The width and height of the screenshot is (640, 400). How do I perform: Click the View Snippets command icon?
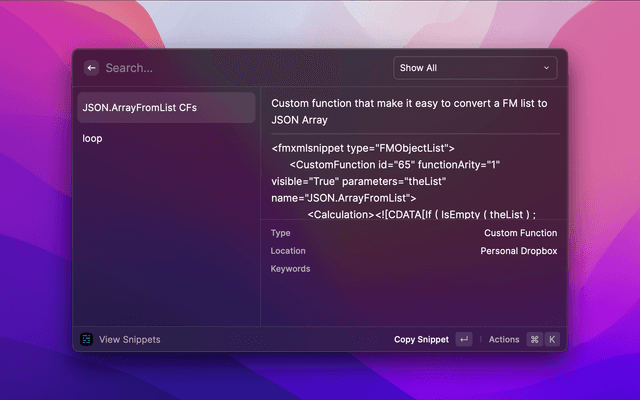[87, 339]
